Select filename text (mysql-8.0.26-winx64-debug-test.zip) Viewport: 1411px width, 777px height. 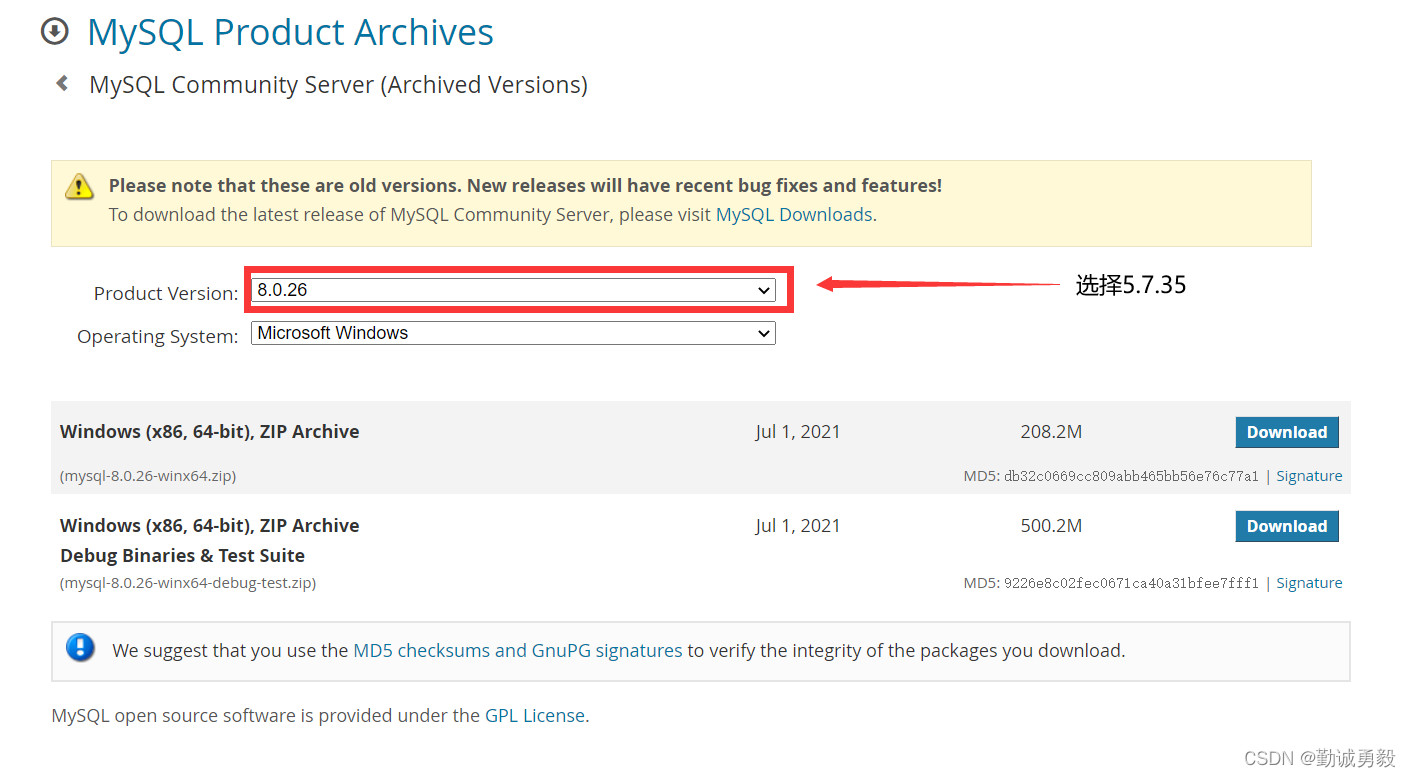pos(188,583)
